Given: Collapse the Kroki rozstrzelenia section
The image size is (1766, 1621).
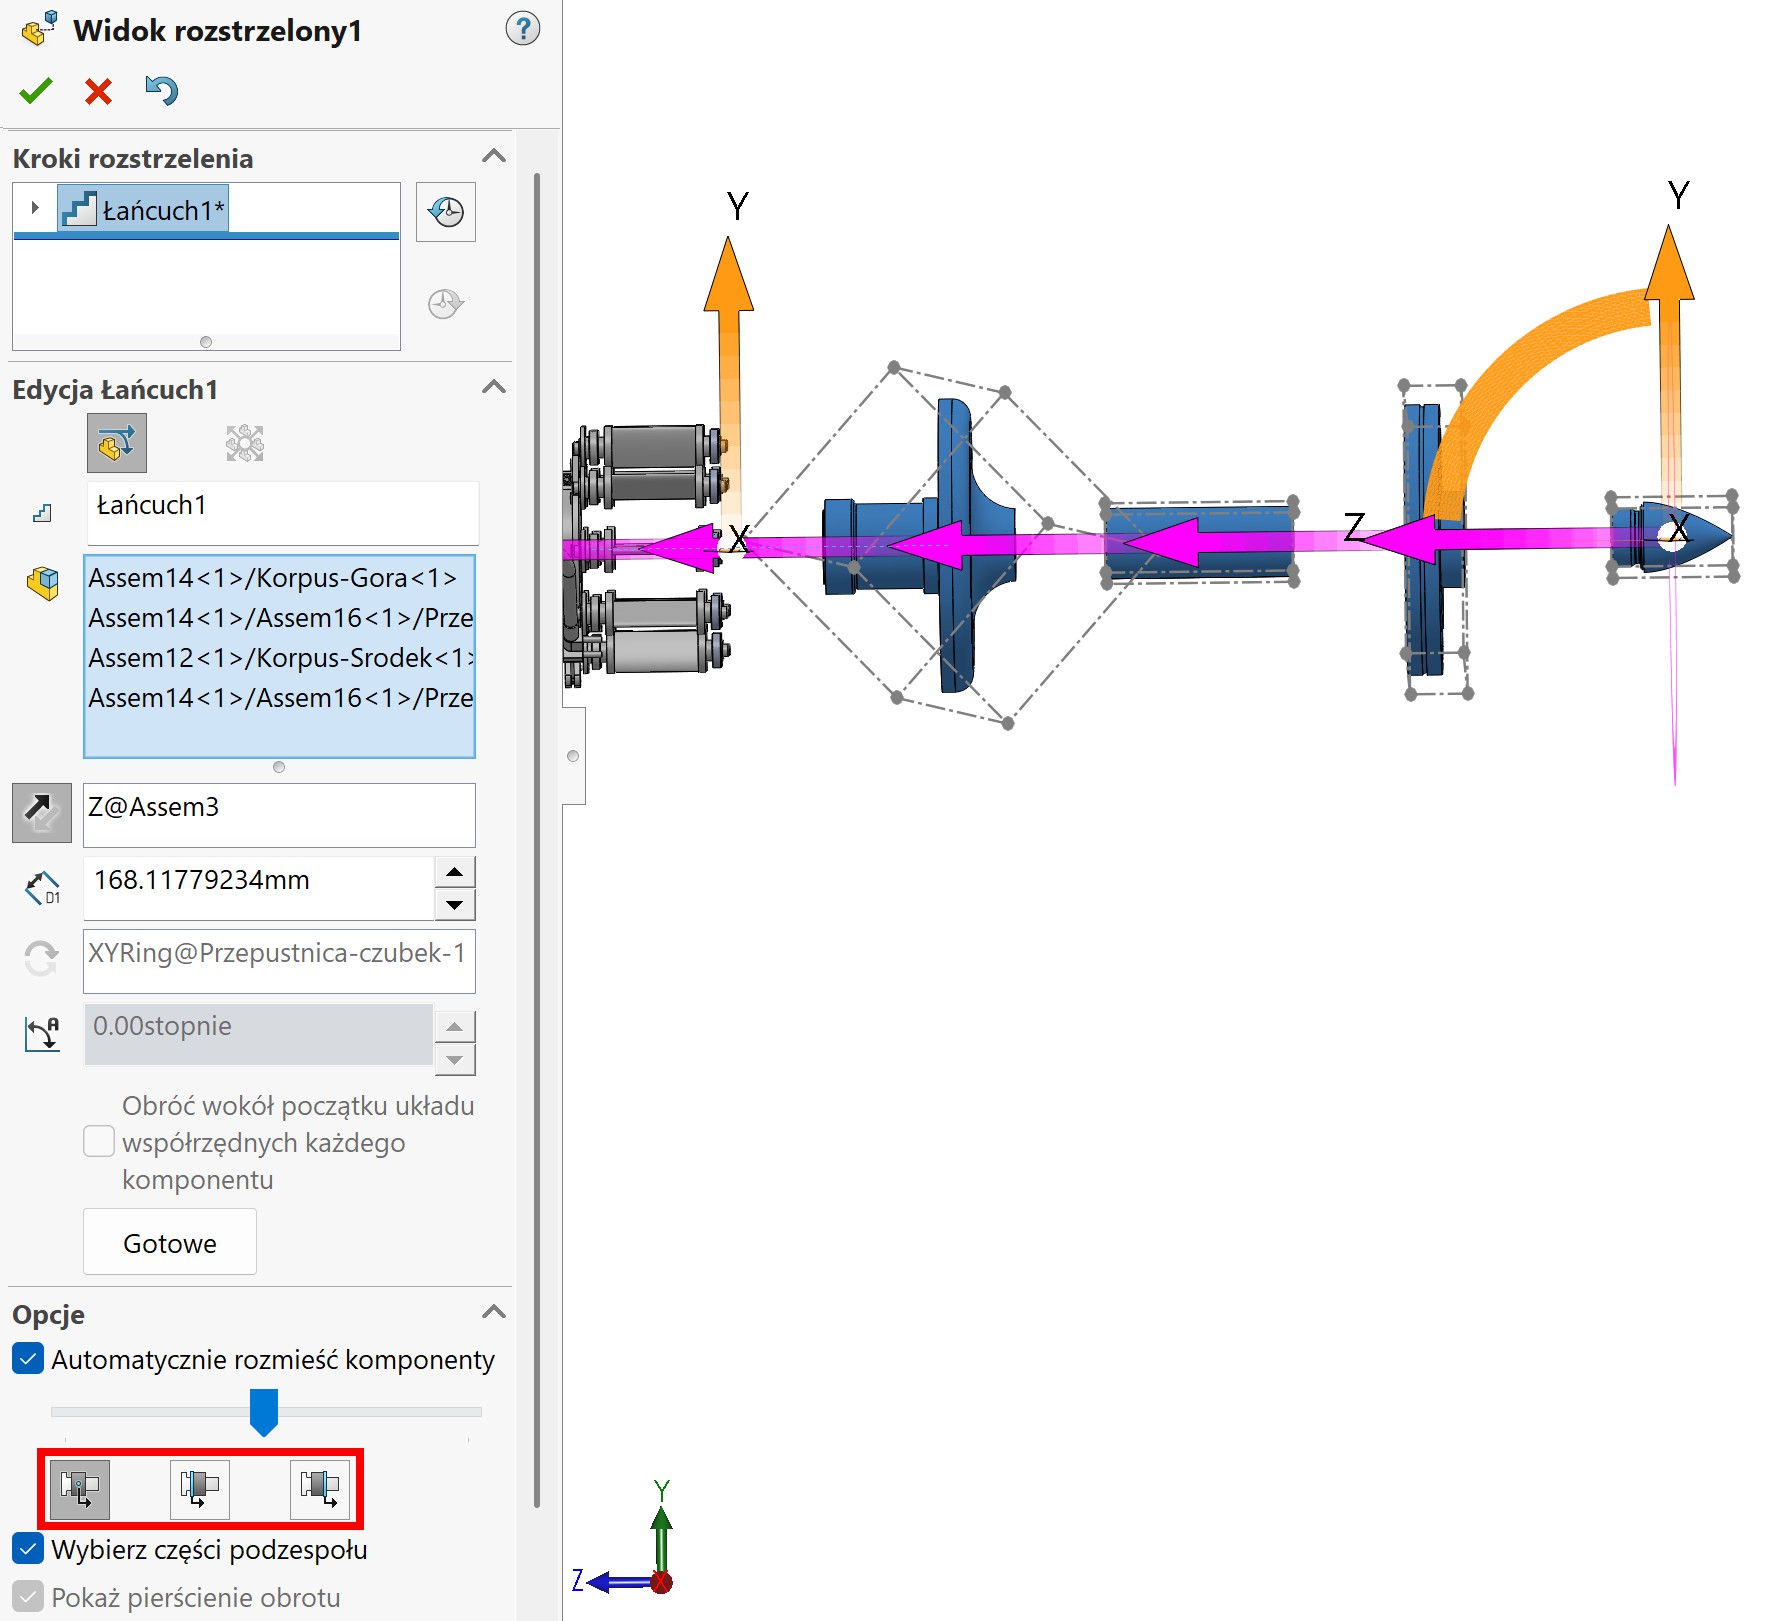Looking at the screenshot, I should [x=493, y=157].
